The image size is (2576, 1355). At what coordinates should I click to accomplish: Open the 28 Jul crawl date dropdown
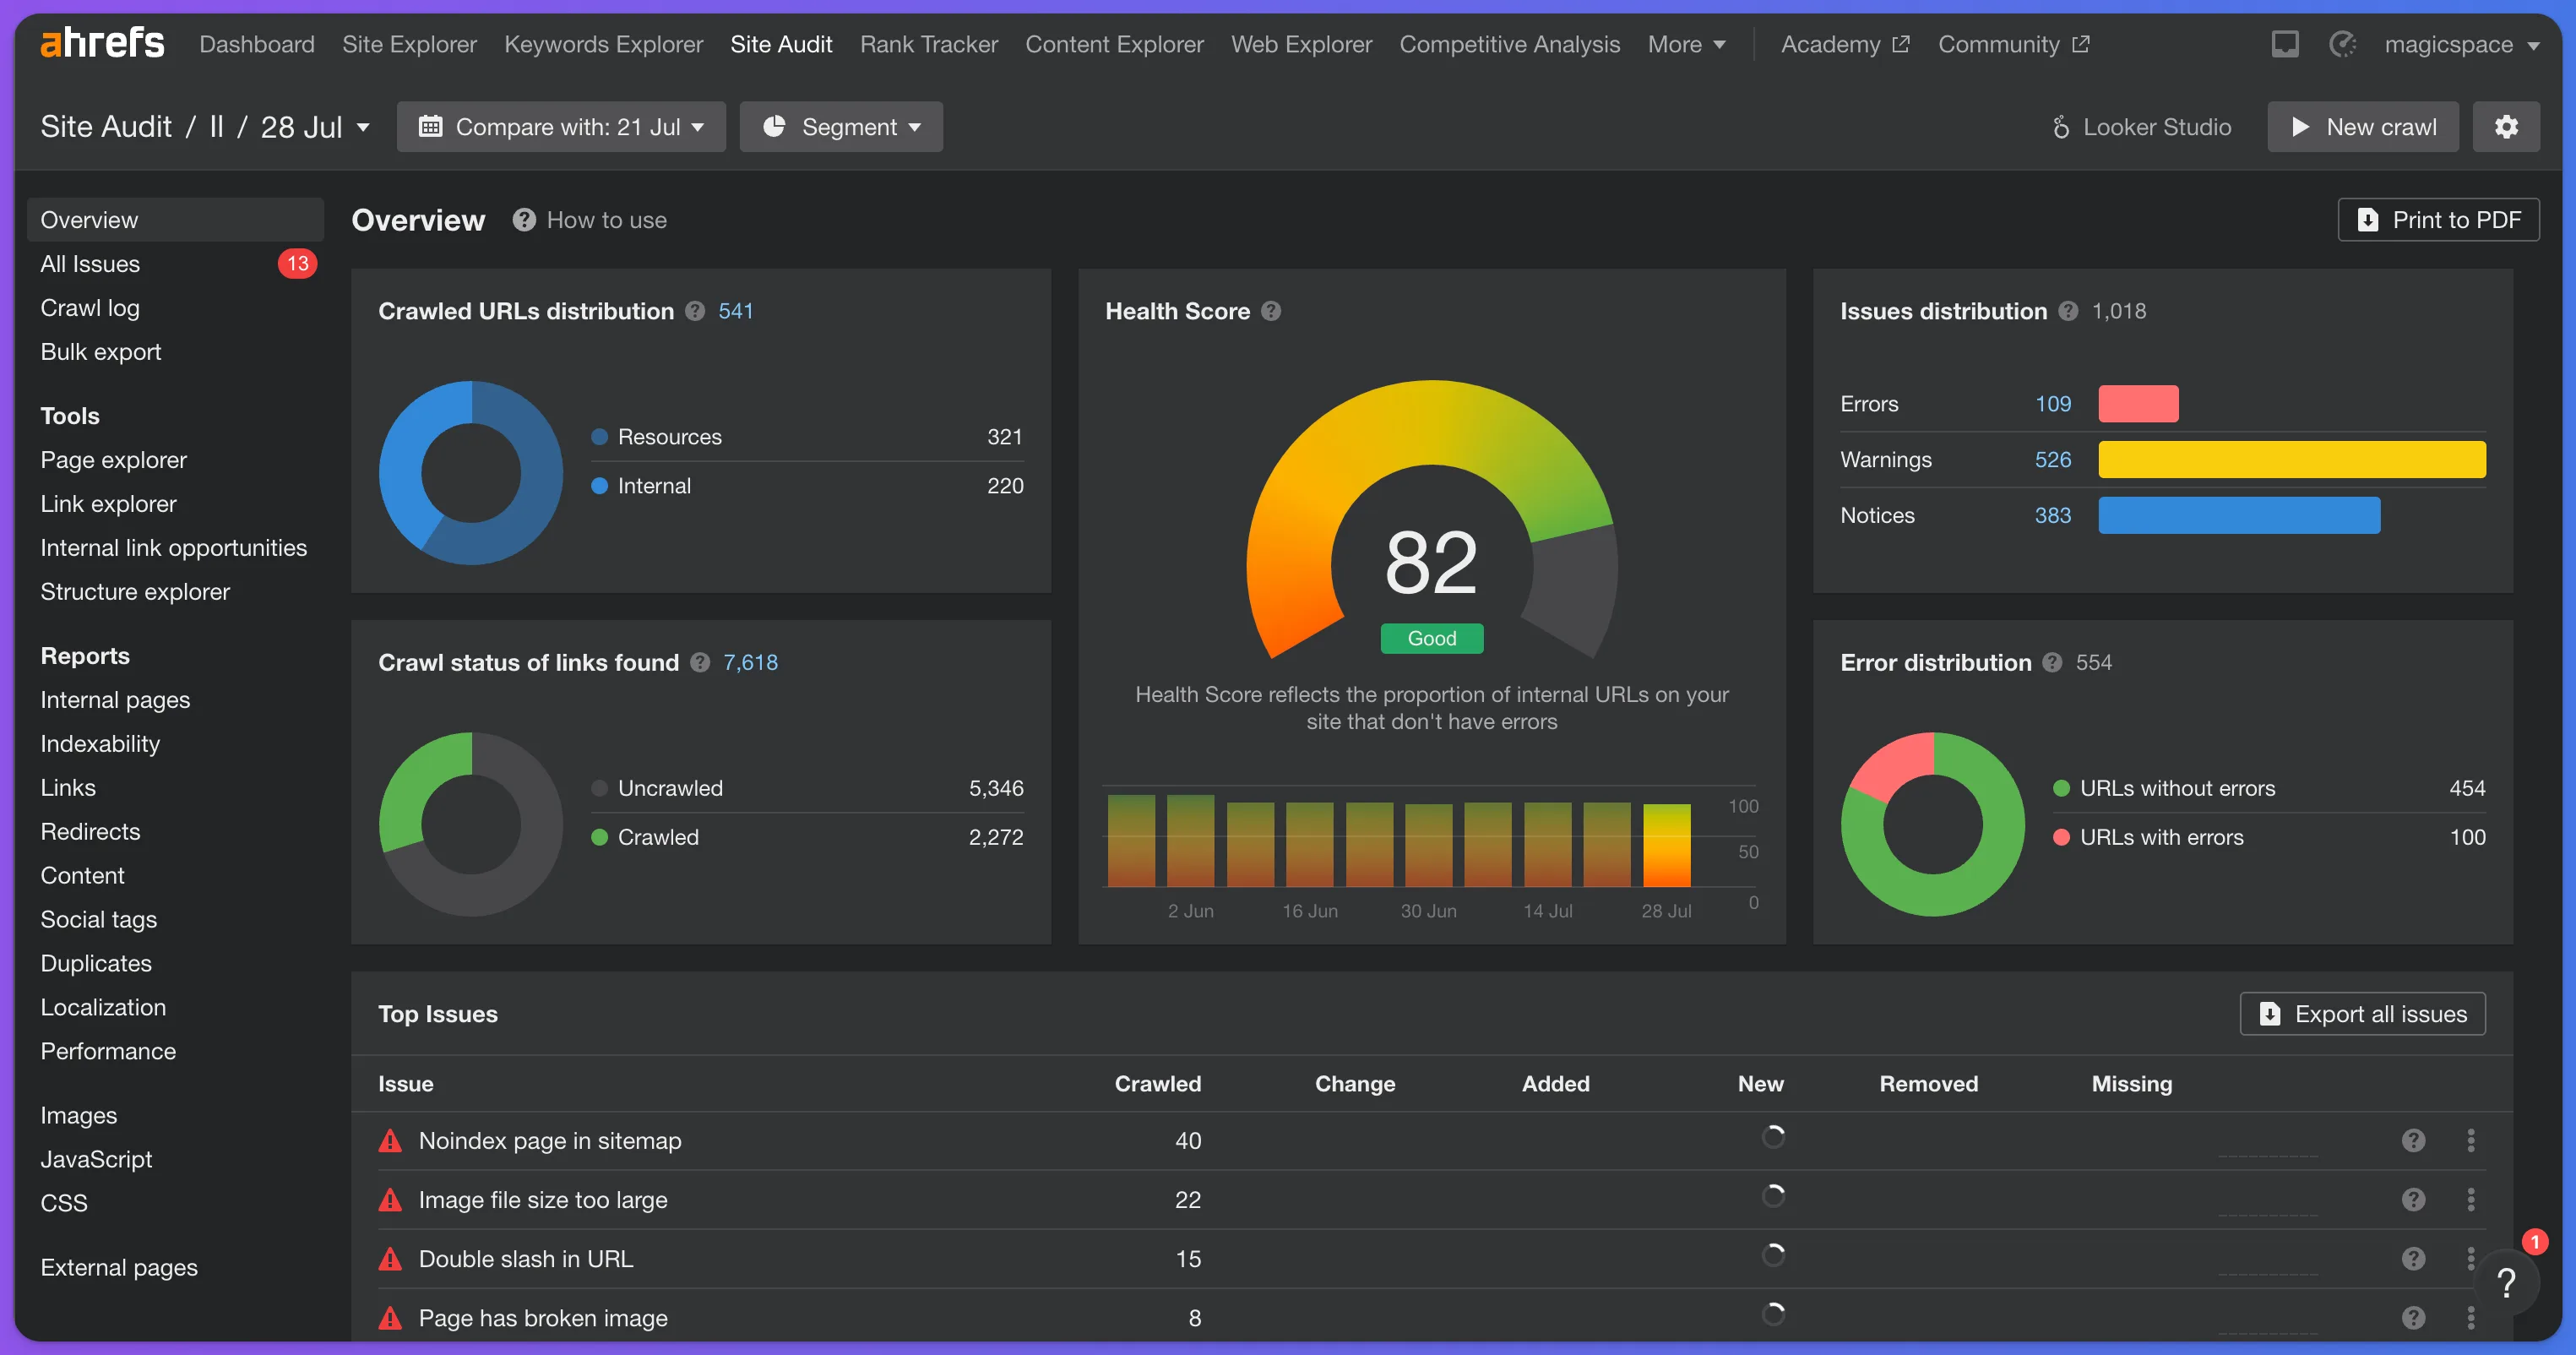(x=316, y=127)
